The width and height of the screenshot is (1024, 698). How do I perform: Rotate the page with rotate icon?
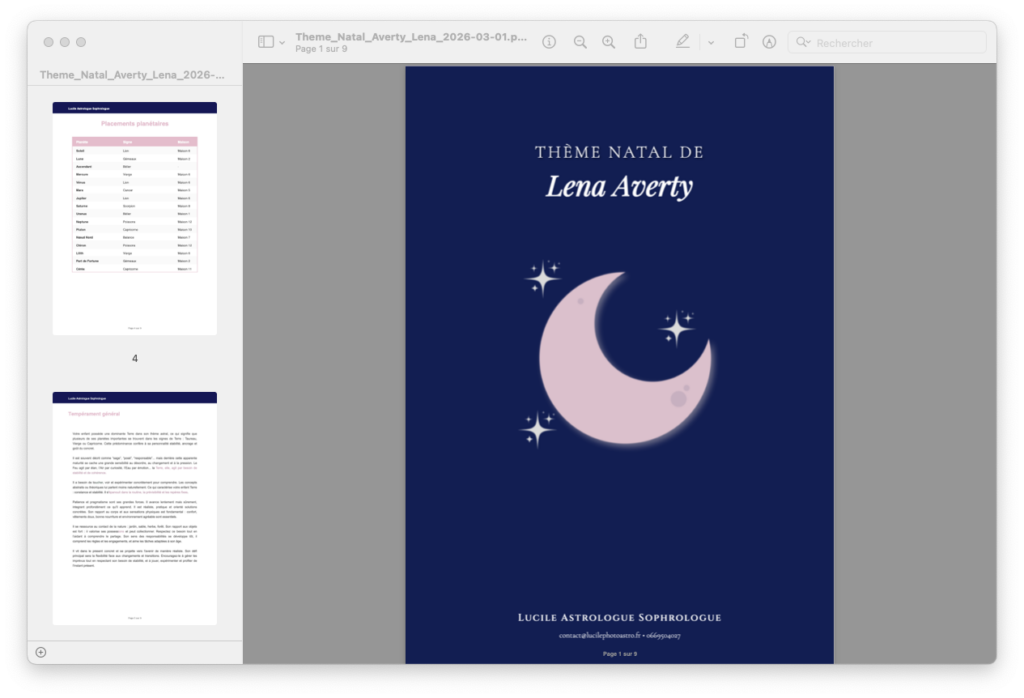coord(741,42)
